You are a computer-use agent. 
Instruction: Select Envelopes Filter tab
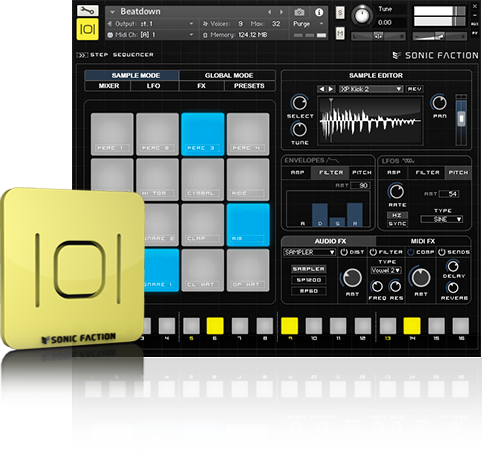pos(331,173)
